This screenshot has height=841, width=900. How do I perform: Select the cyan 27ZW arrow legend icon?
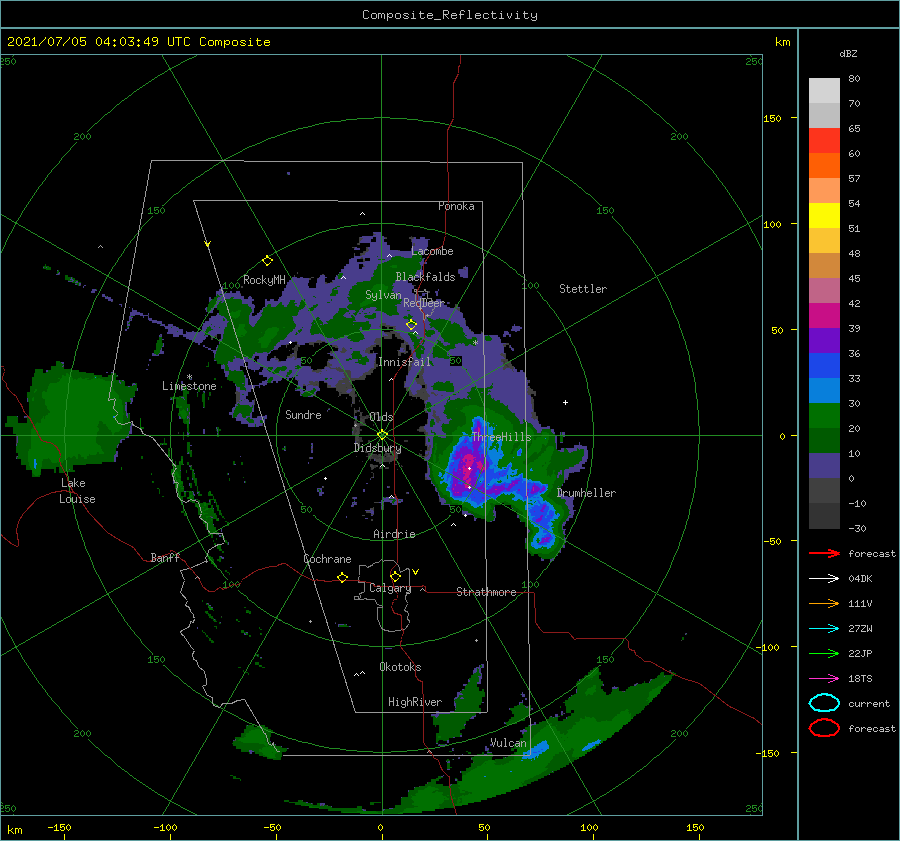click(824, 629)
